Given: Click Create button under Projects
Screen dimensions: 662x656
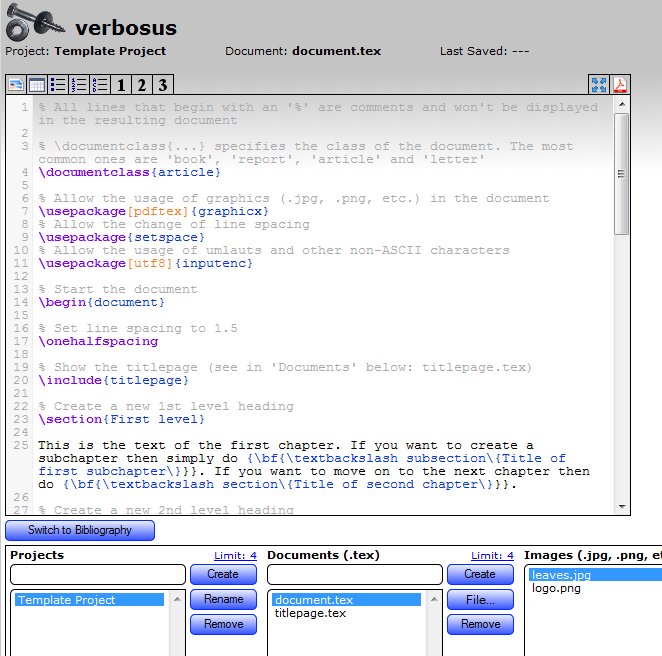Looking at the screenshot, I should (x=223, y=574).
